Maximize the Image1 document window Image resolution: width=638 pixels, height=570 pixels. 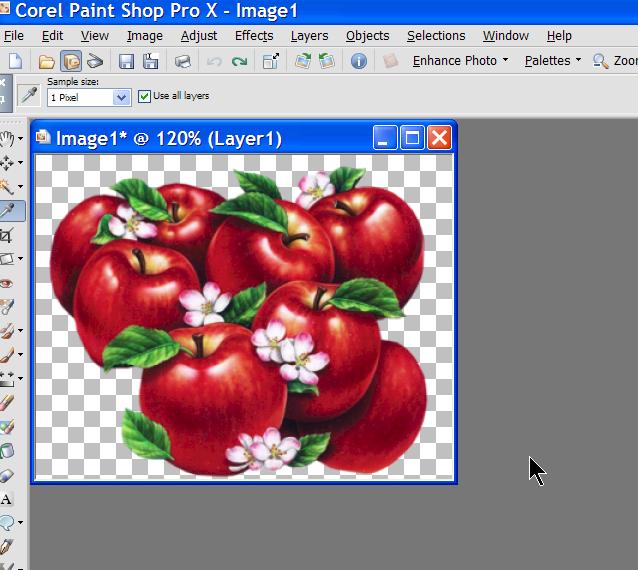[x=412, y=138]
